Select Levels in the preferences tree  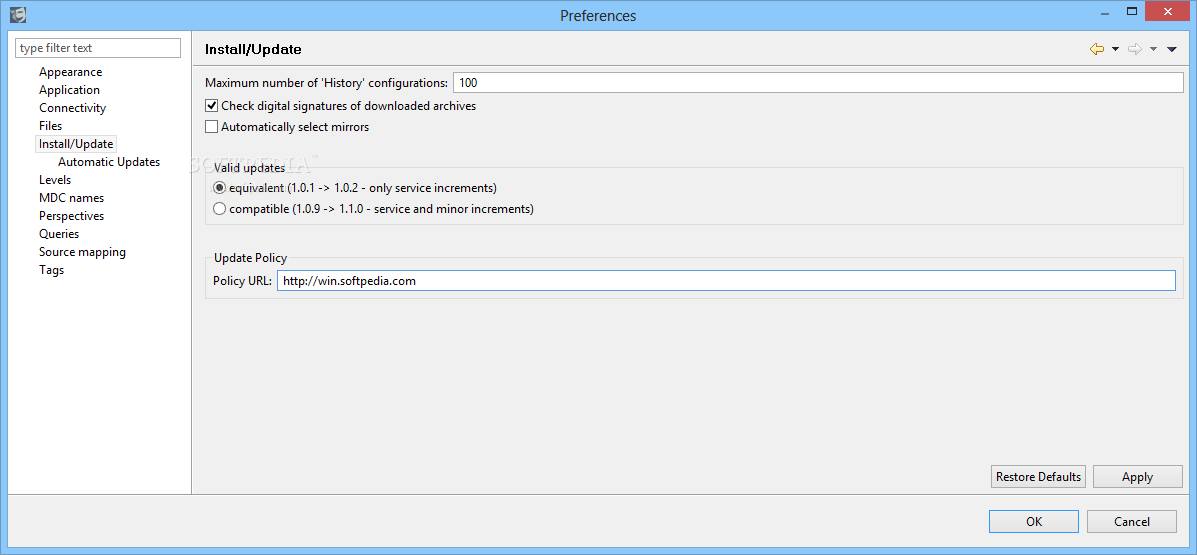pyautogui.click(x=55, y=180)
